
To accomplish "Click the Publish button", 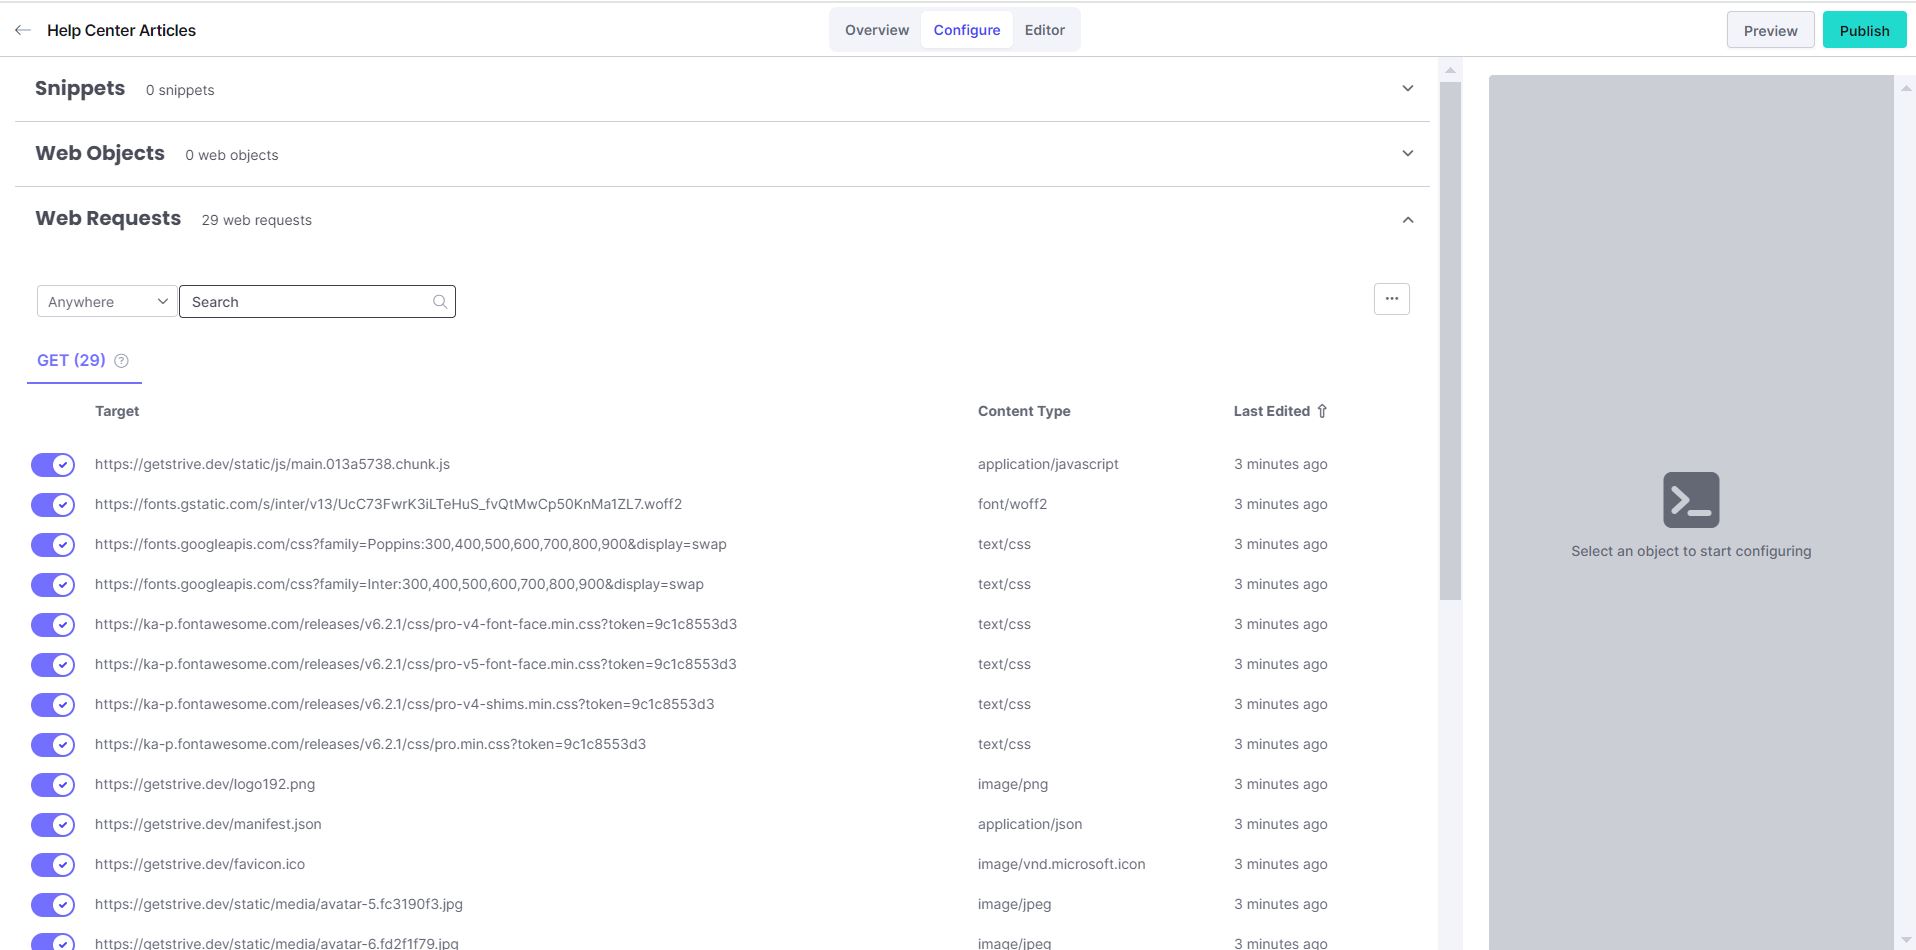I will pyautogui.click(x=1864, y=30).
